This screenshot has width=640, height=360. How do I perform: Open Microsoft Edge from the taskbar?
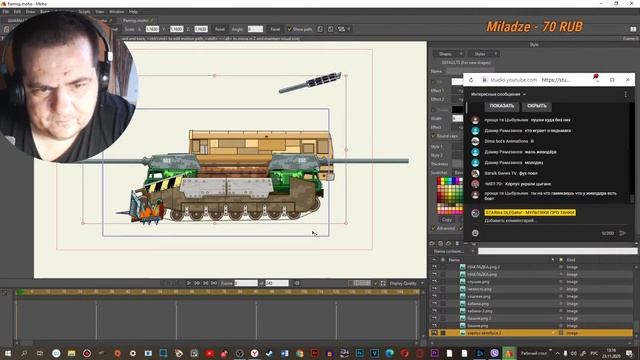click(389, 353)
